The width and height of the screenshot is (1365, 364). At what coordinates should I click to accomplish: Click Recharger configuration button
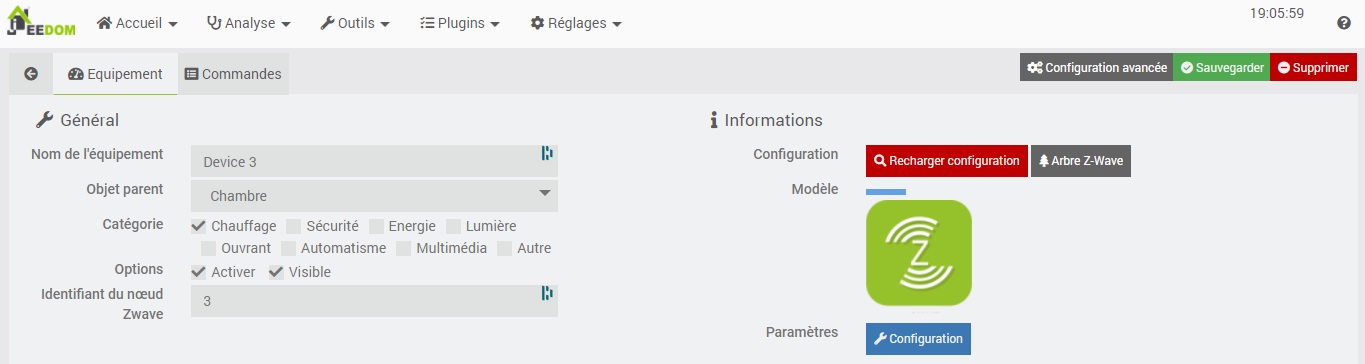click(947, 161)
